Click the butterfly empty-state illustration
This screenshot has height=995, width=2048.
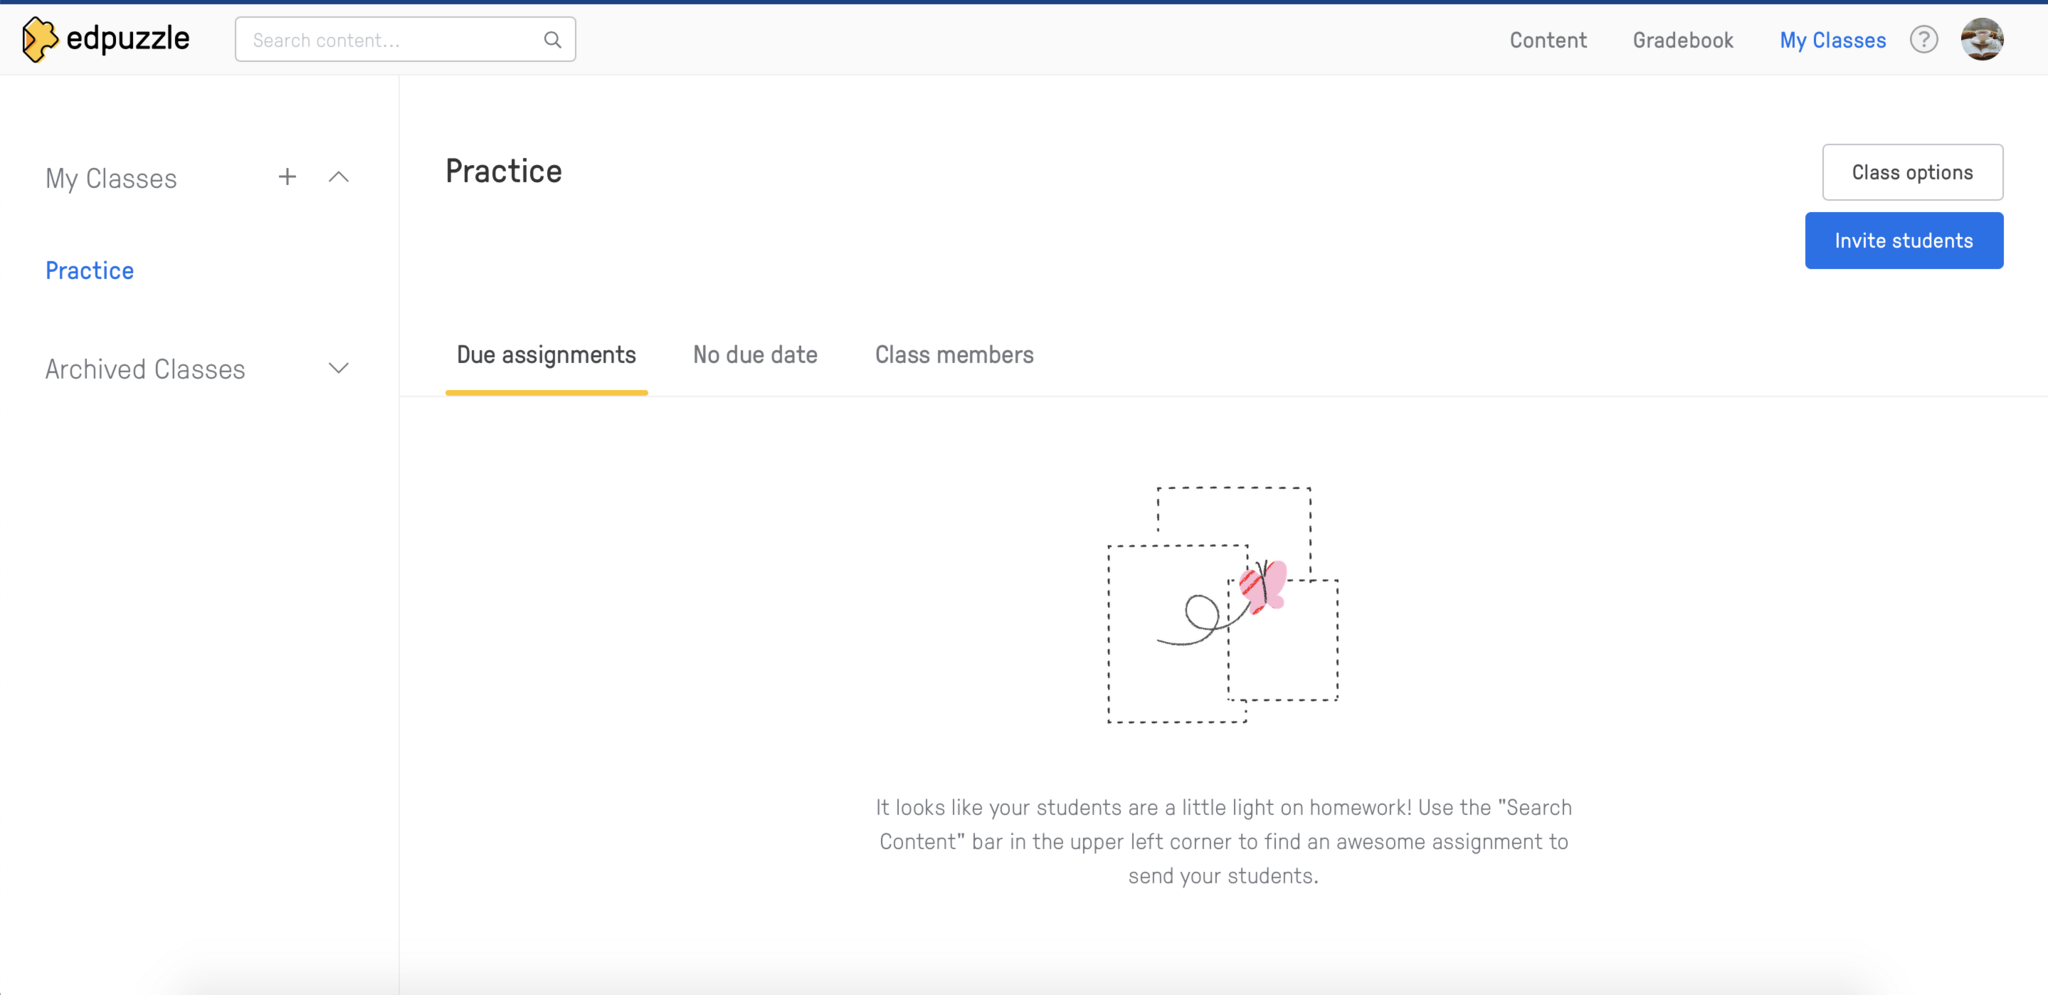click(1222, 605)
